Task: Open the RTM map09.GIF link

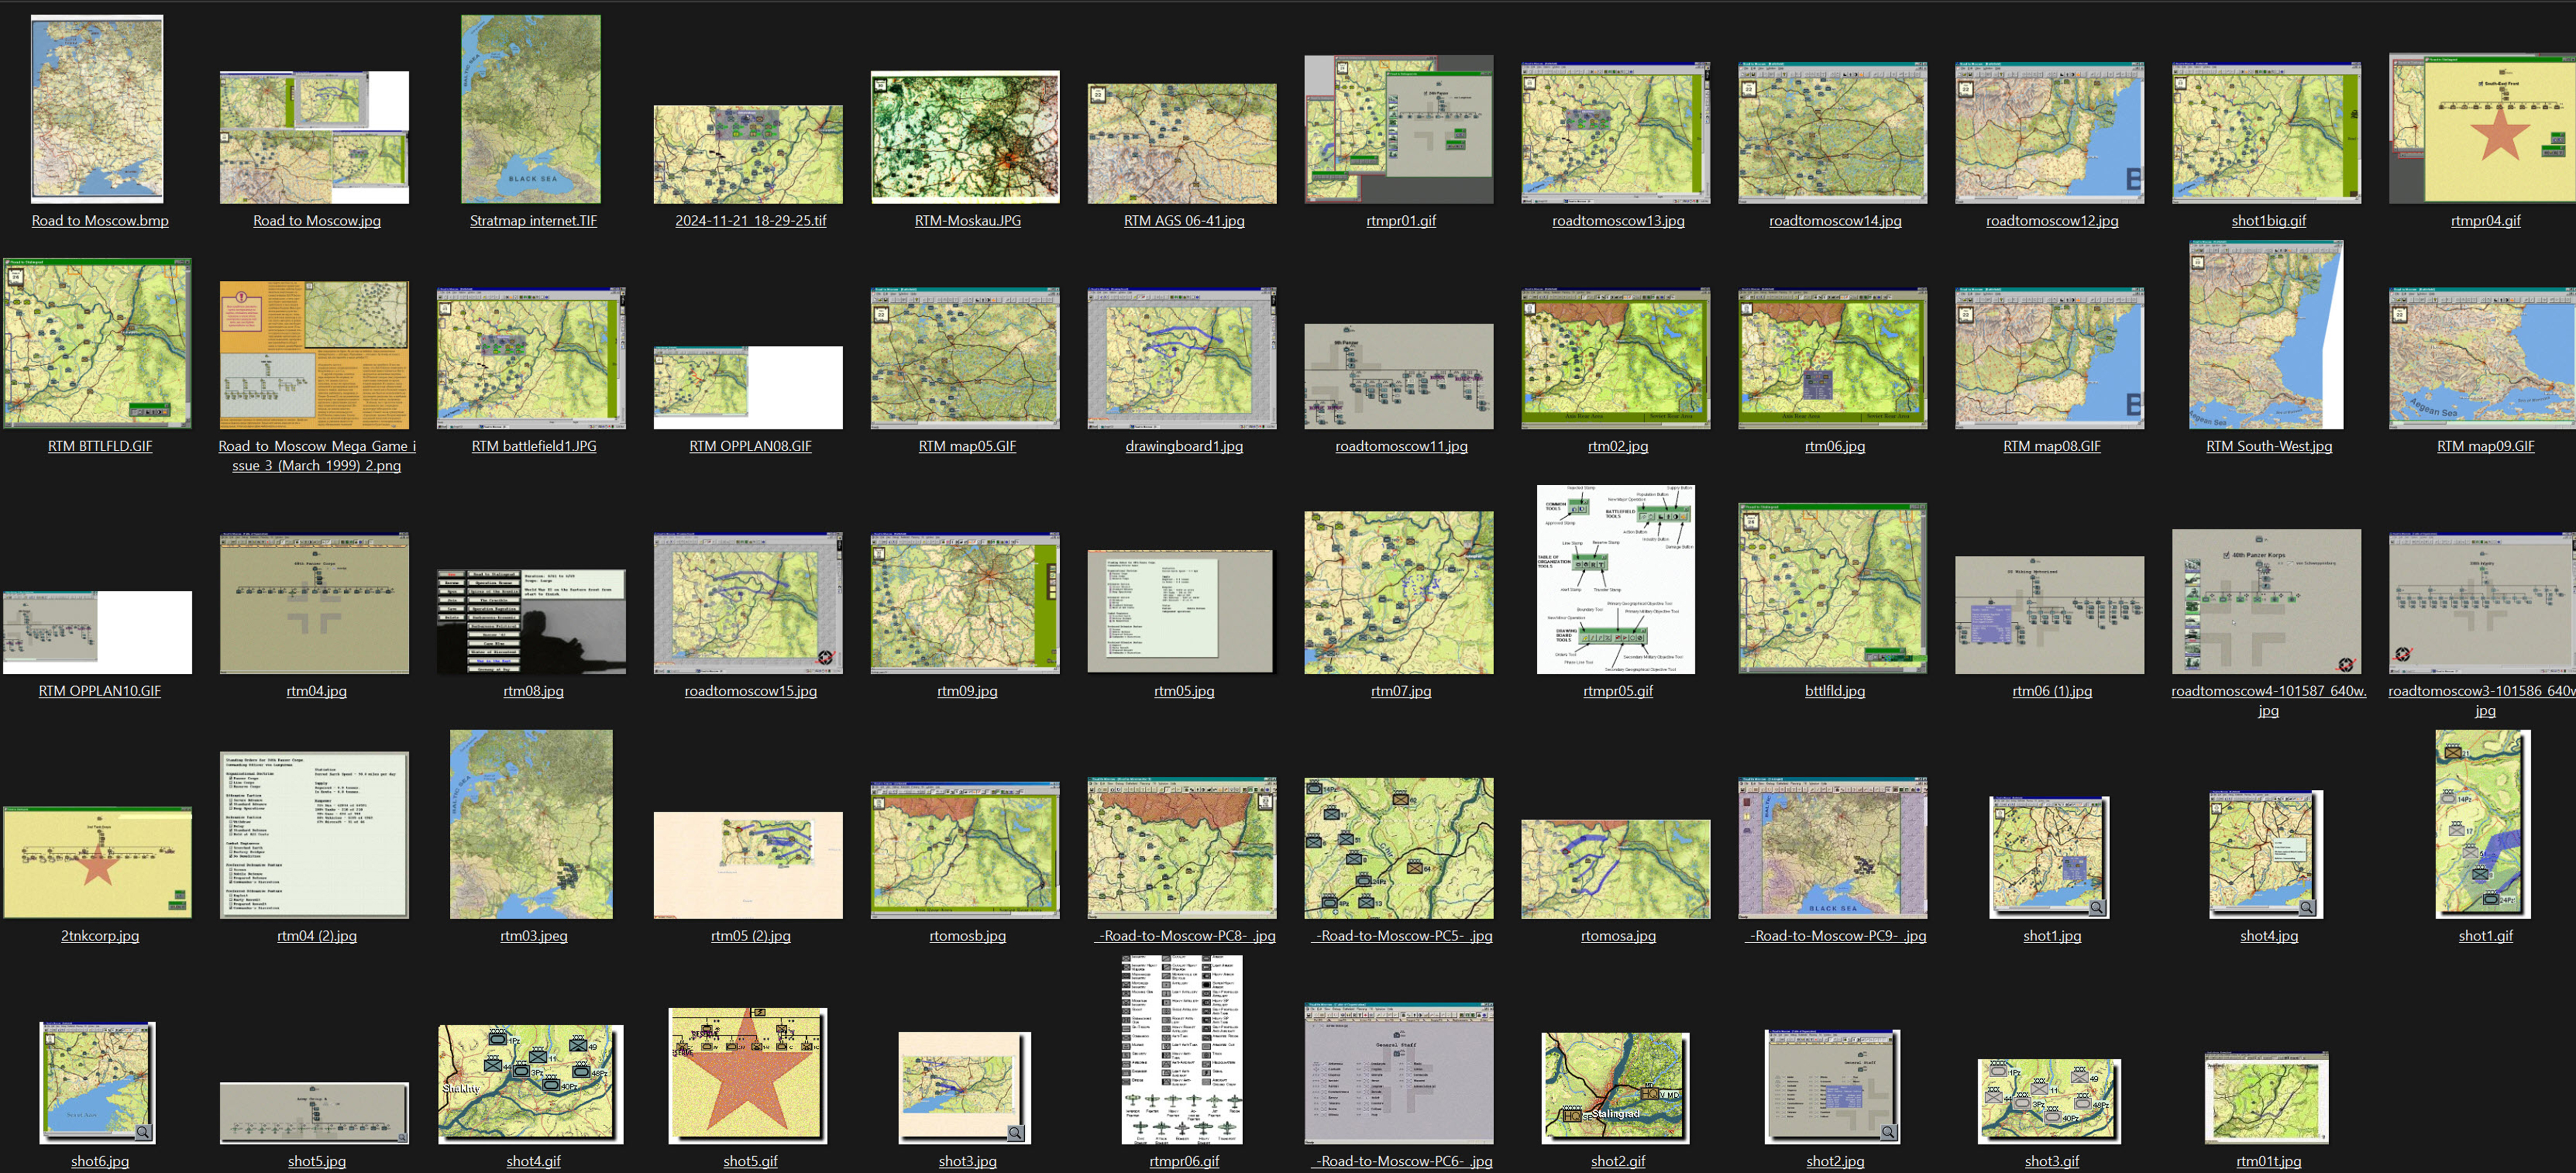Action: (2485, 446)
